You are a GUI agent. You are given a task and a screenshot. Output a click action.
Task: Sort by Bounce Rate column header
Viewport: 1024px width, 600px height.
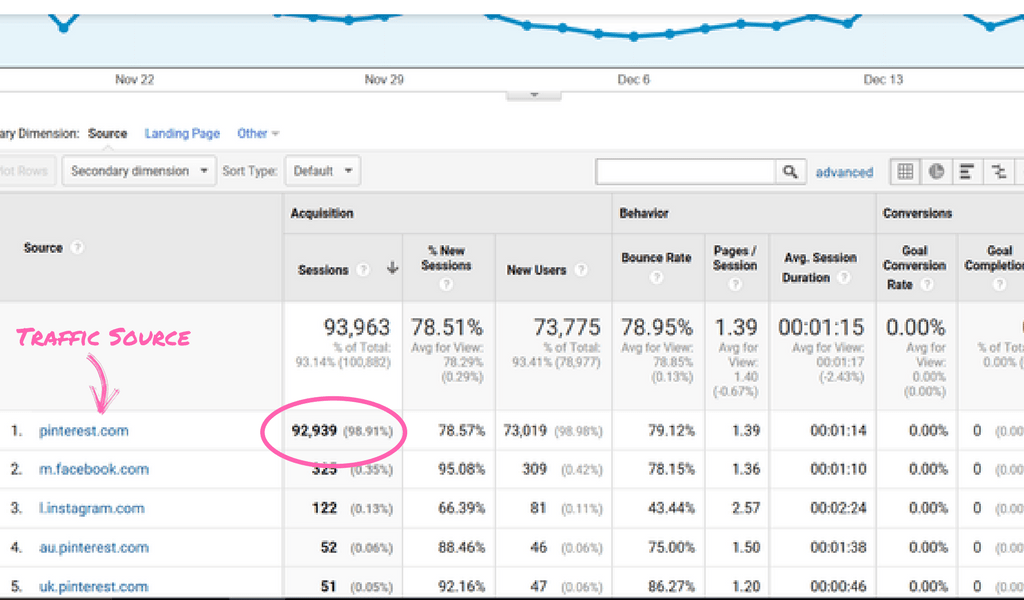click(656, 258)
